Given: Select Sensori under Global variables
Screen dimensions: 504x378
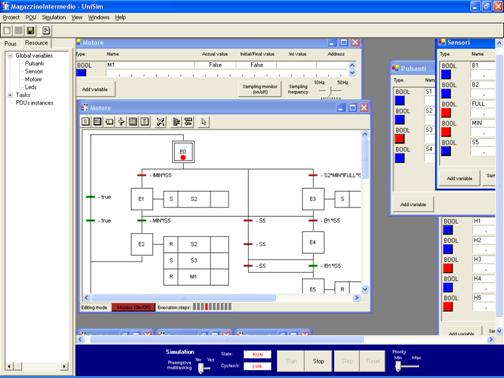Looking at the screenshot, I should tap(34, 71).
